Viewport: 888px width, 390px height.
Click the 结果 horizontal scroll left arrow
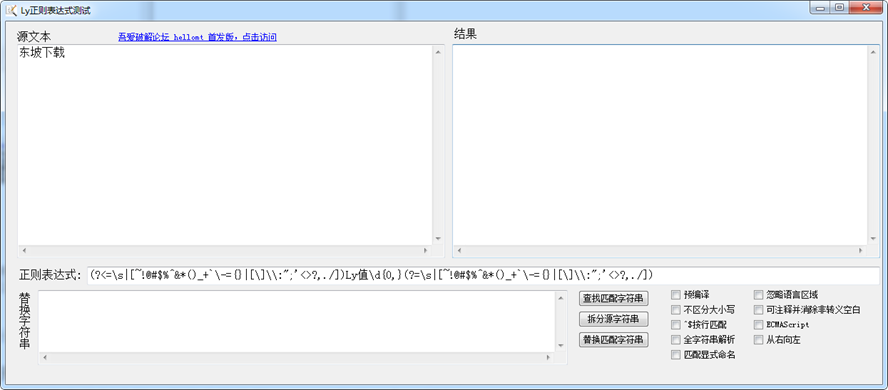[459, 250]
